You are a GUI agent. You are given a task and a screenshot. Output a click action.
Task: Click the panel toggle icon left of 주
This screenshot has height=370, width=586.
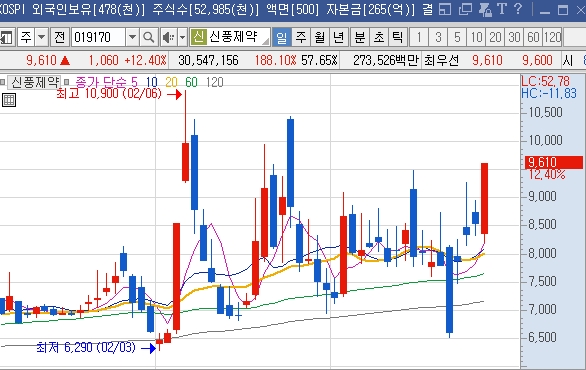coord(7,37)
